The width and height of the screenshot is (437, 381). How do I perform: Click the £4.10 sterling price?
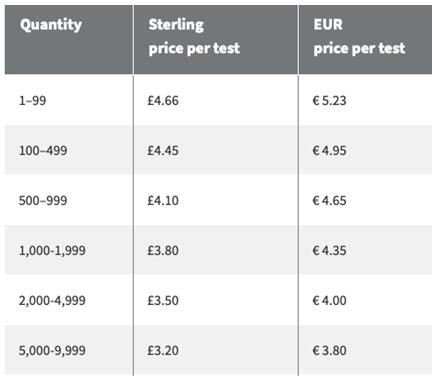pyautogui.click(x=163, y=200)
